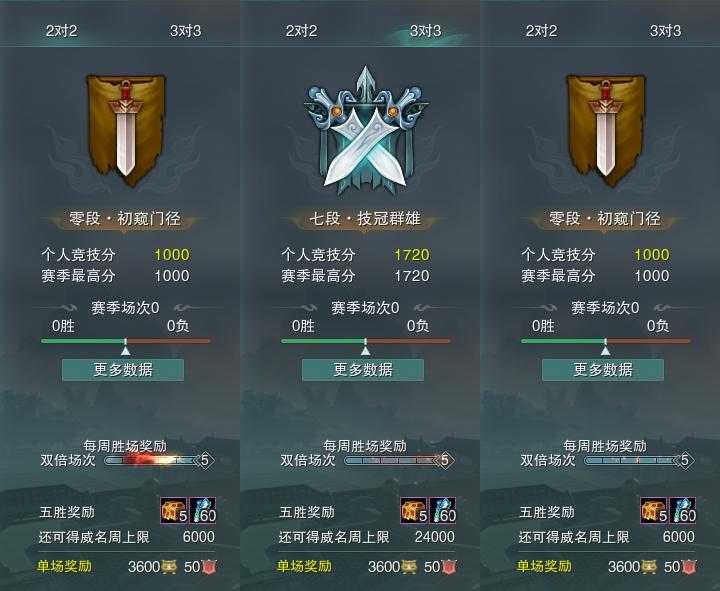Open the 3对3 tab in right panel
720x591 pixels.
(x=665, y=31)
